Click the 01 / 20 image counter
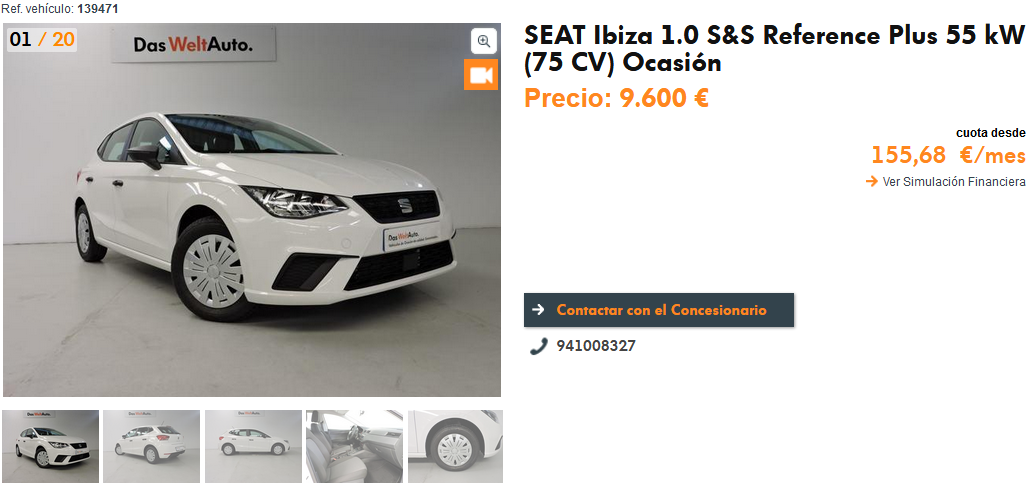This screenshot has height=484, width=1027. click(43, 39)
